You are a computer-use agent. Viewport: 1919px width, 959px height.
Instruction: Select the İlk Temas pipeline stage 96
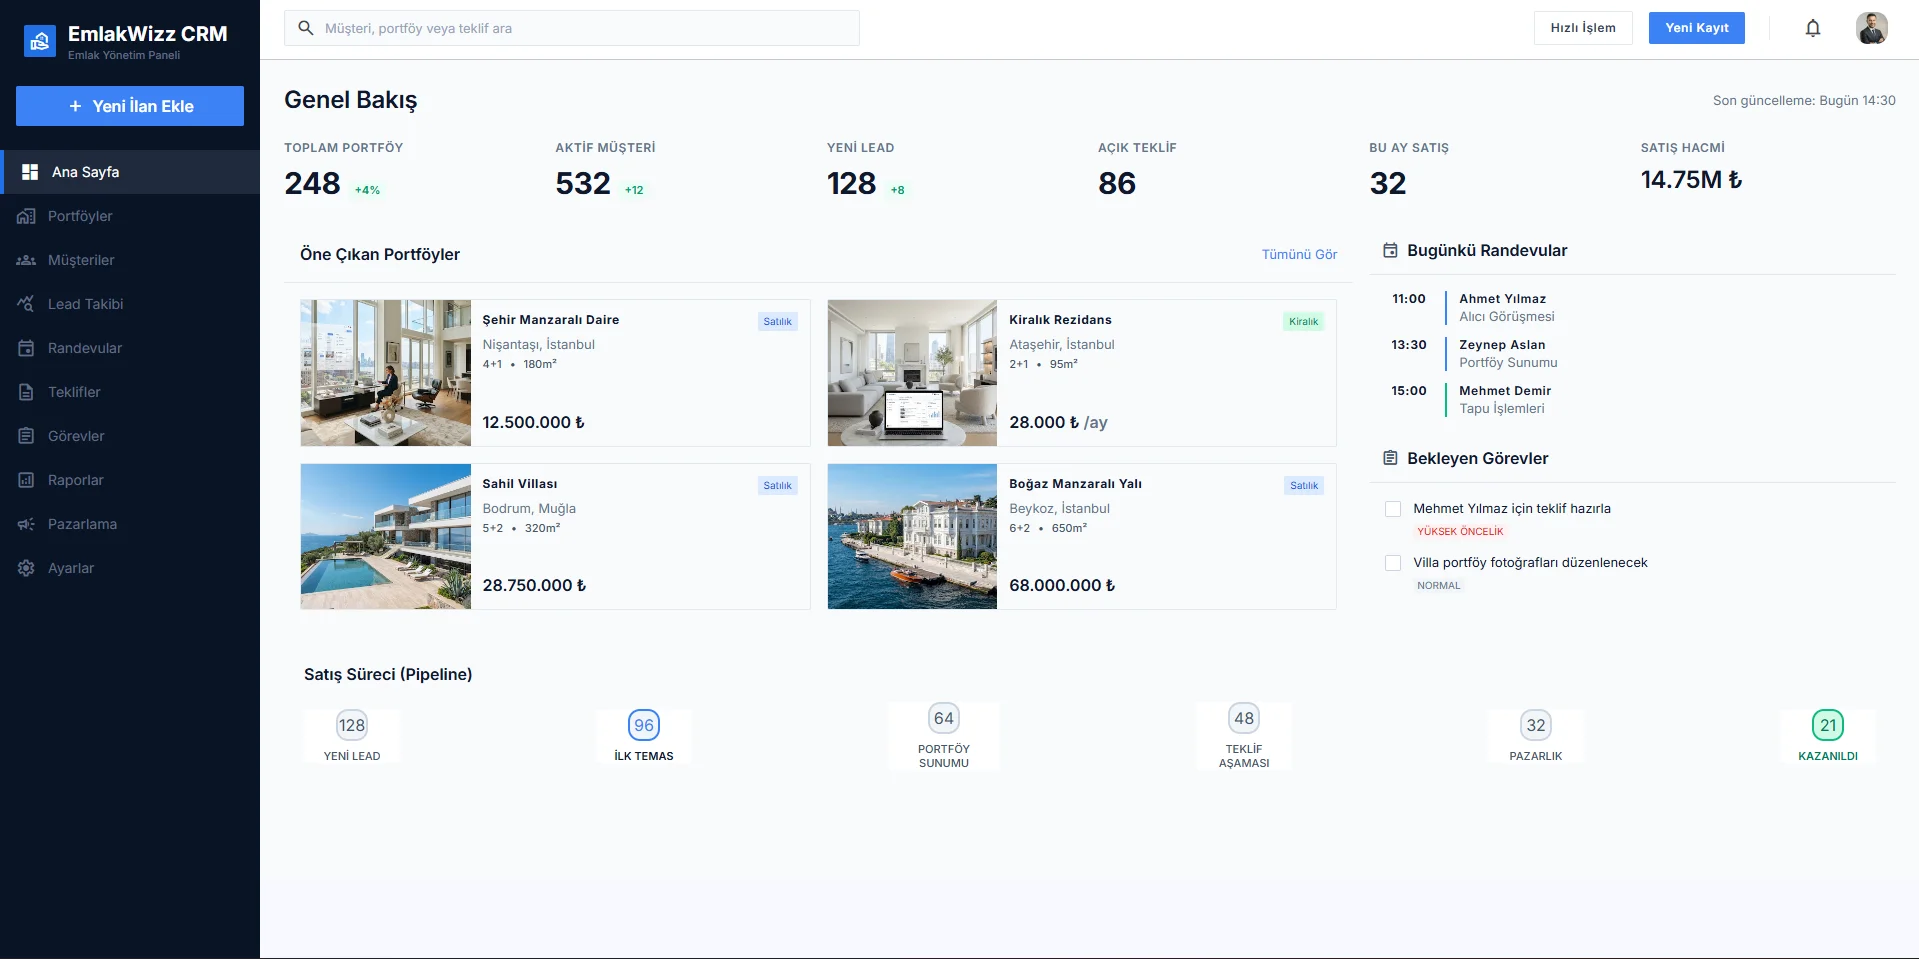pos(644,736)
